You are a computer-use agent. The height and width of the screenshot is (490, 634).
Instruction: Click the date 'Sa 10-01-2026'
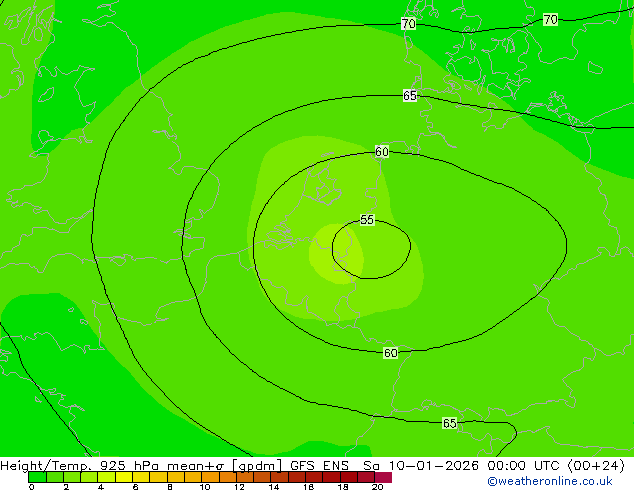421,466
